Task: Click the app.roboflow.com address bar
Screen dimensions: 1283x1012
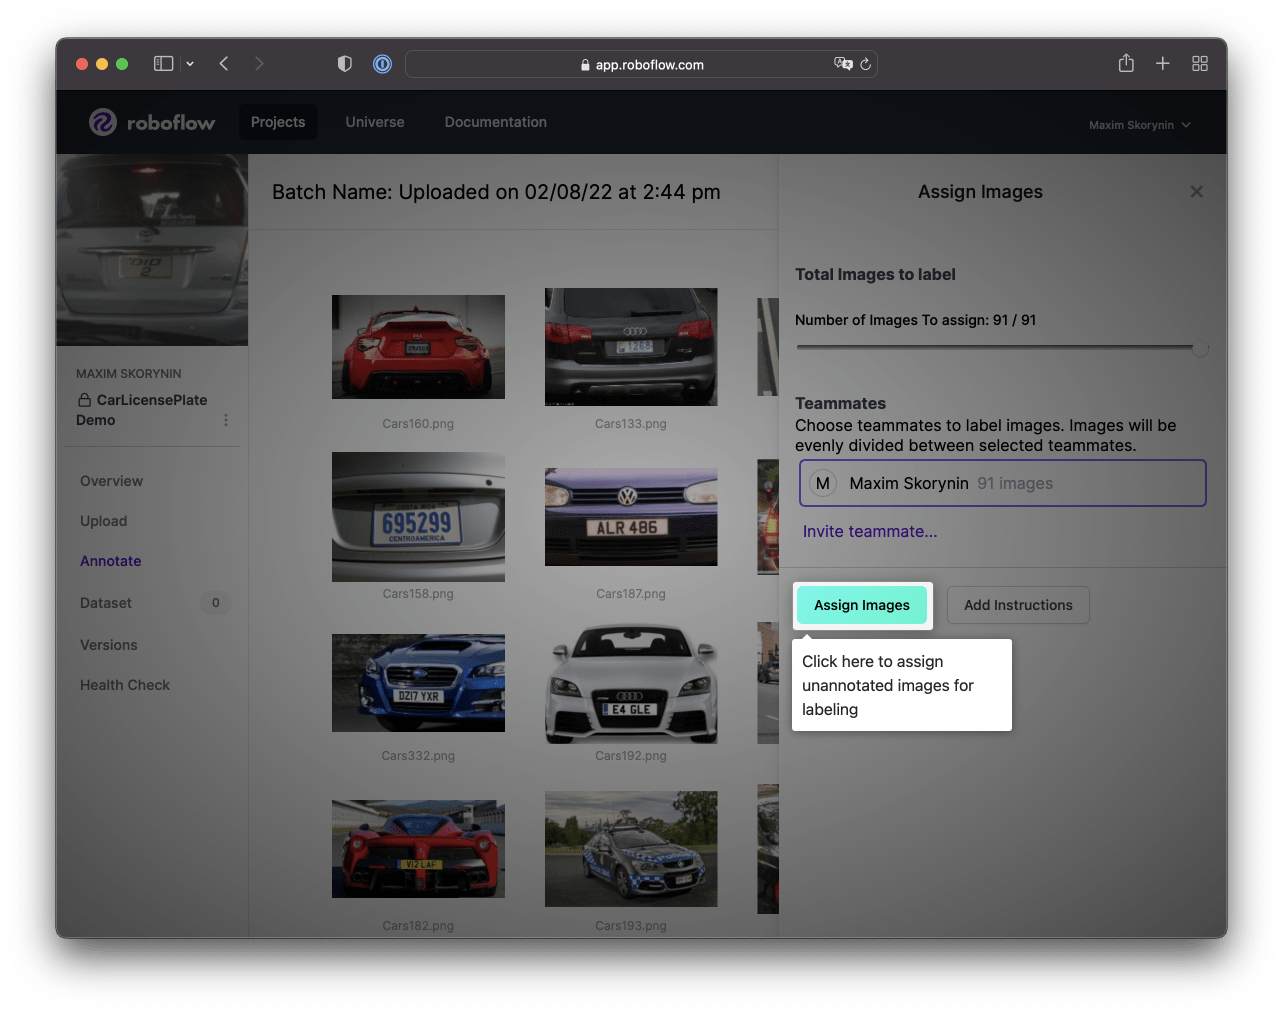Action: pos(642,64)
